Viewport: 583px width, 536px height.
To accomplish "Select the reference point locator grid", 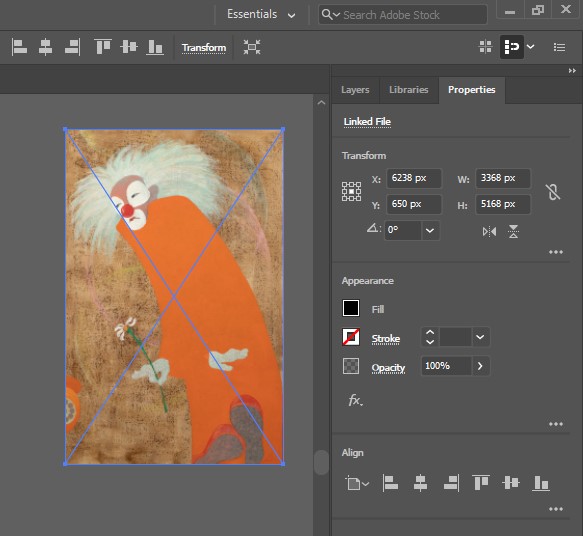I will pyautogui.click(x=351, y=191).
